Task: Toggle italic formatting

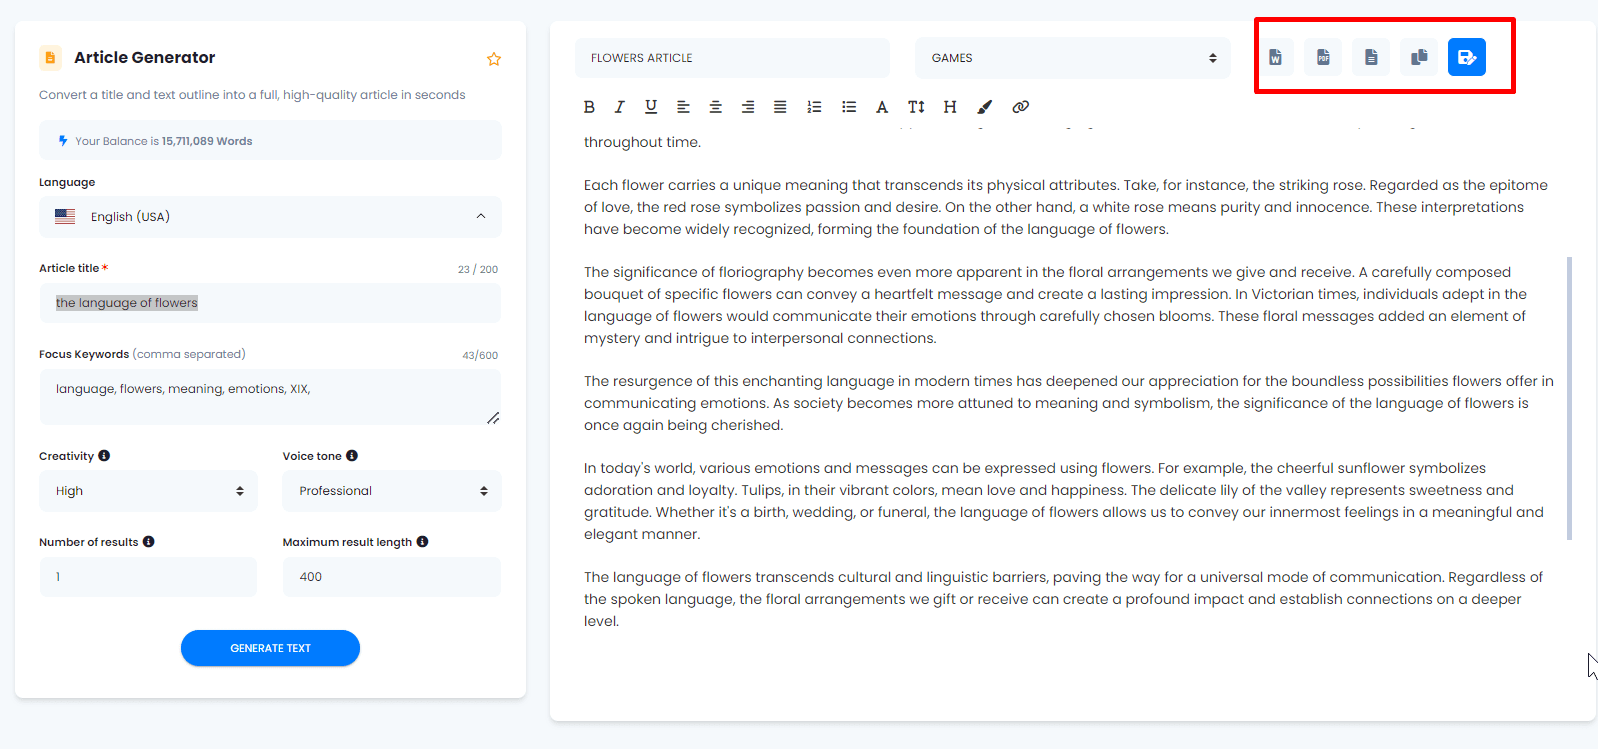Action: click(x=620, y=107)
